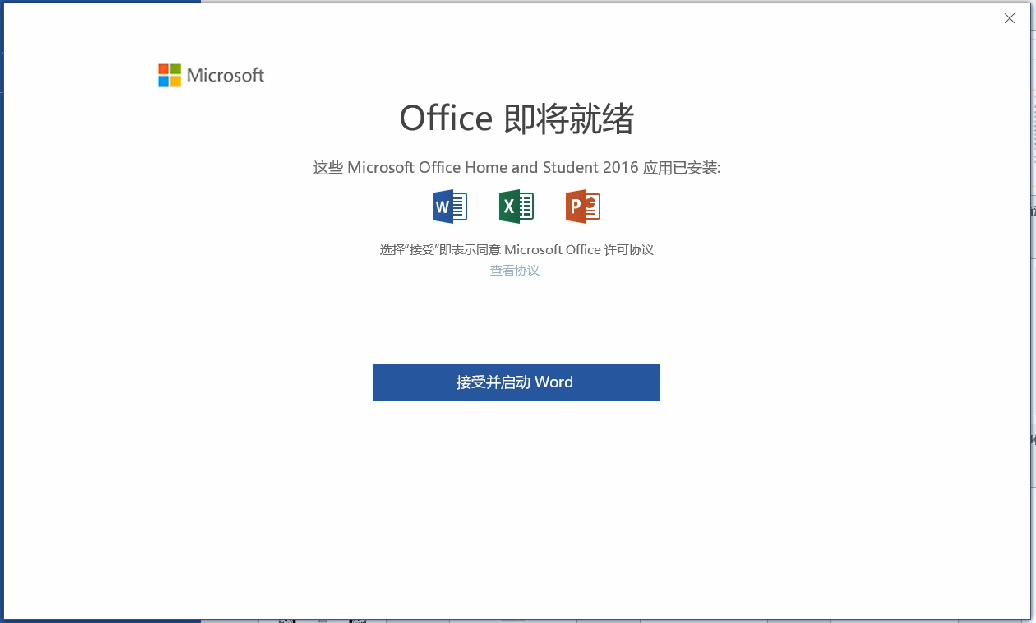Click the dark blue strip left of dialog
This screenshot has width=1036, height=623.
pos(1,300)
